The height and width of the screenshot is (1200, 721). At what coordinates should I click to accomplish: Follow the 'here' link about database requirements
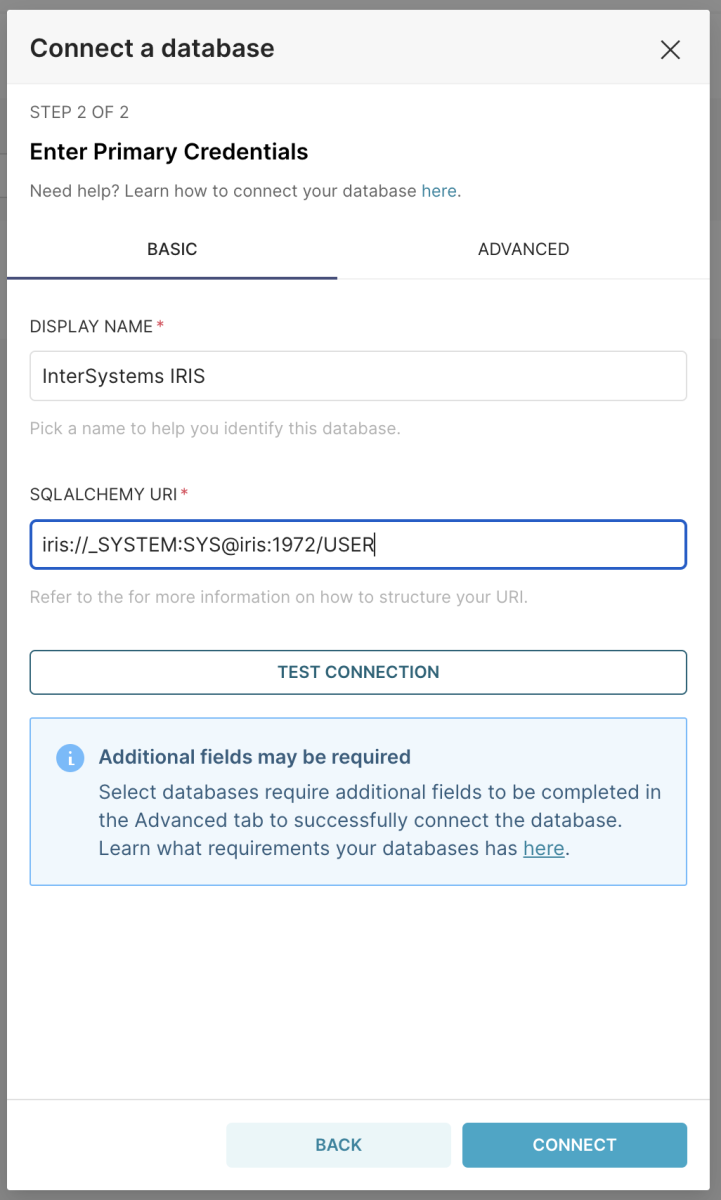[544, 848]
